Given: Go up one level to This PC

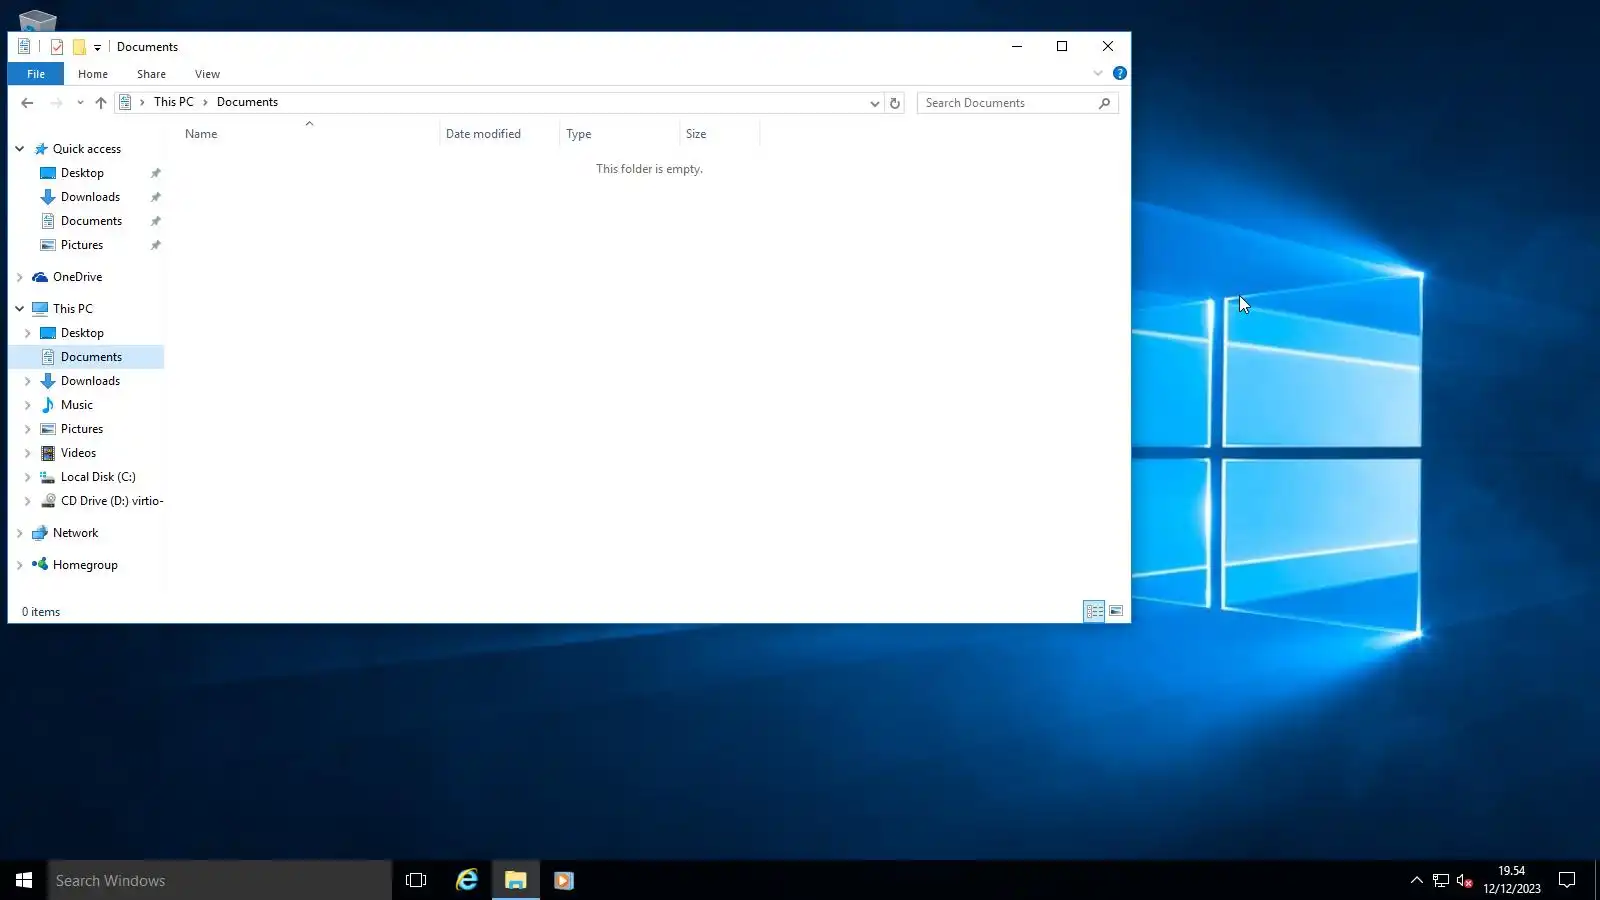Looking at the screenshot, I should click(x=101, y=103).
